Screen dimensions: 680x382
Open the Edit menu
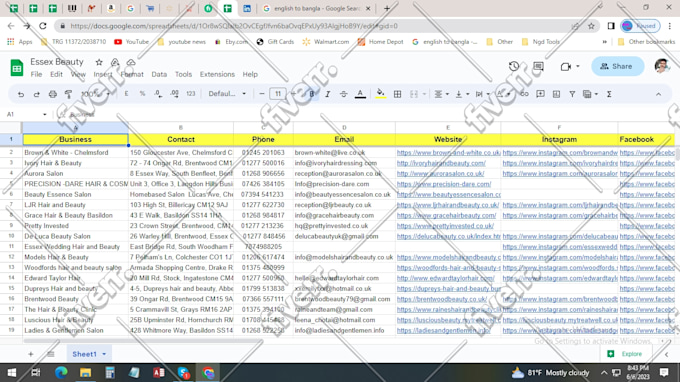pos(56,74)
